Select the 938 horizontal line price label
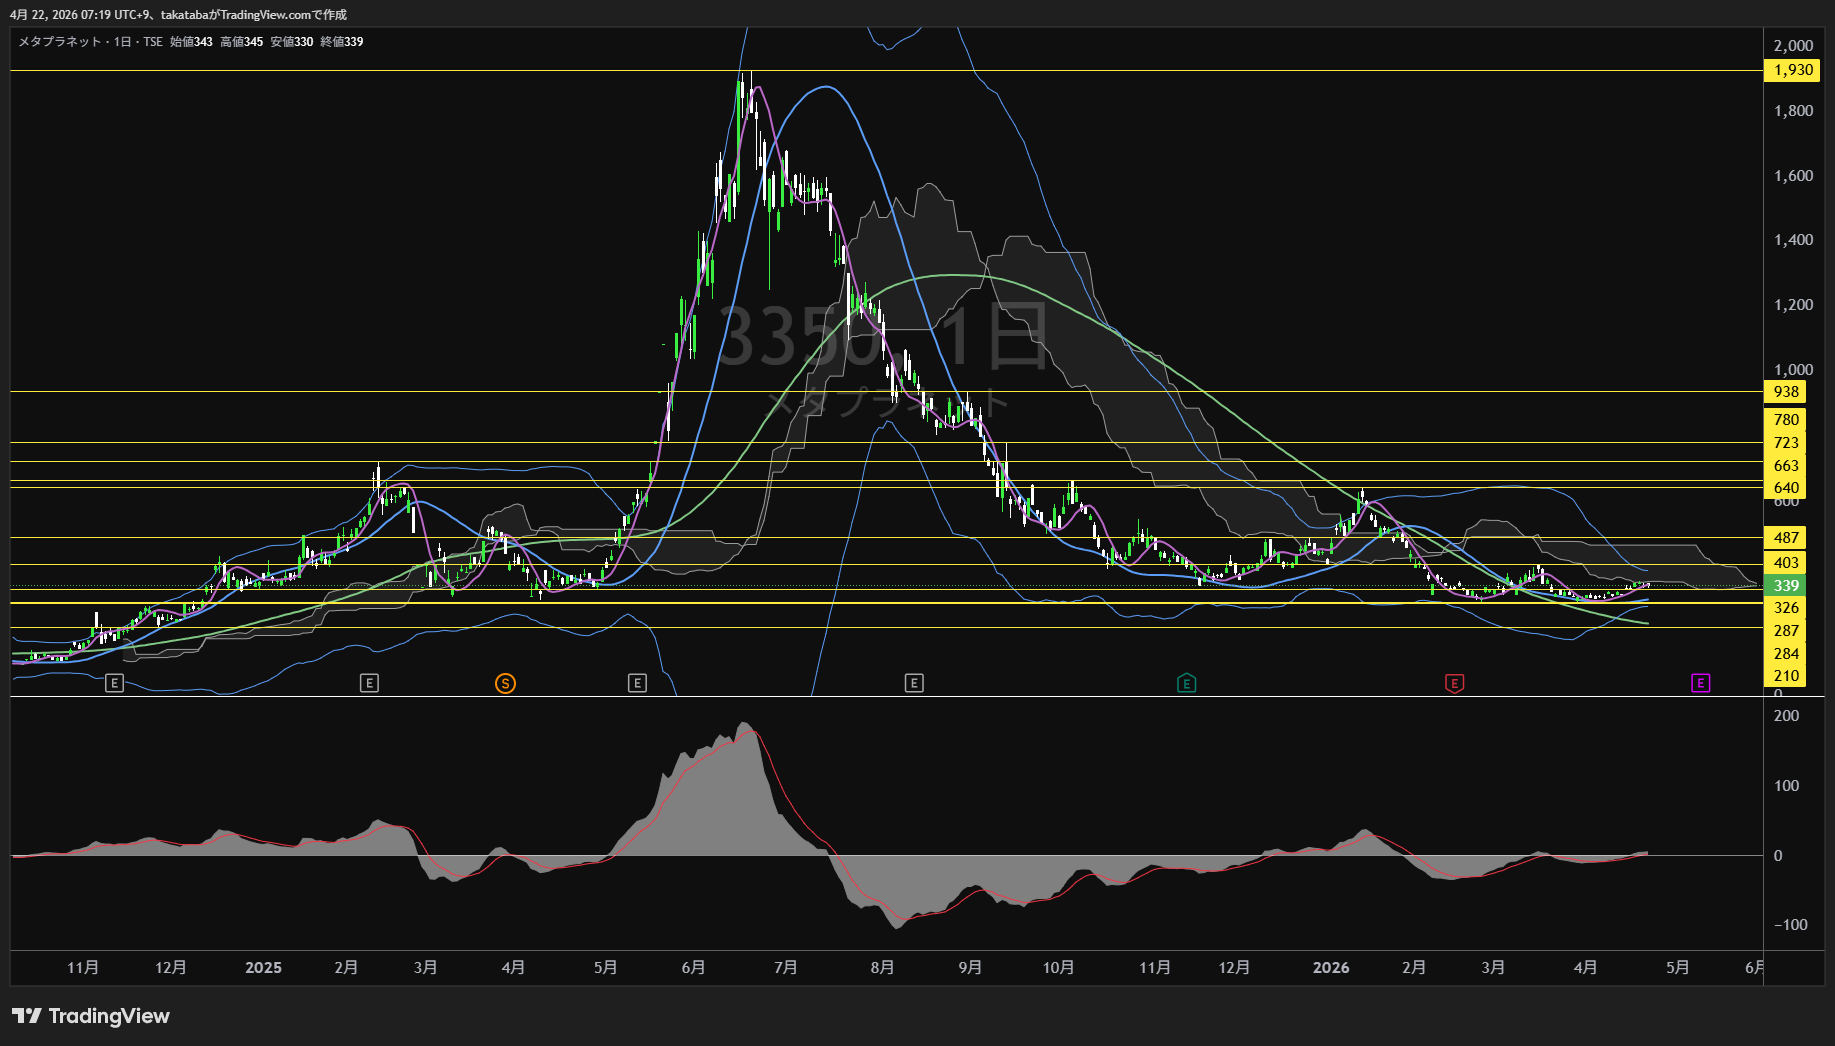 pyautogui.click(x=1786, y=392)
